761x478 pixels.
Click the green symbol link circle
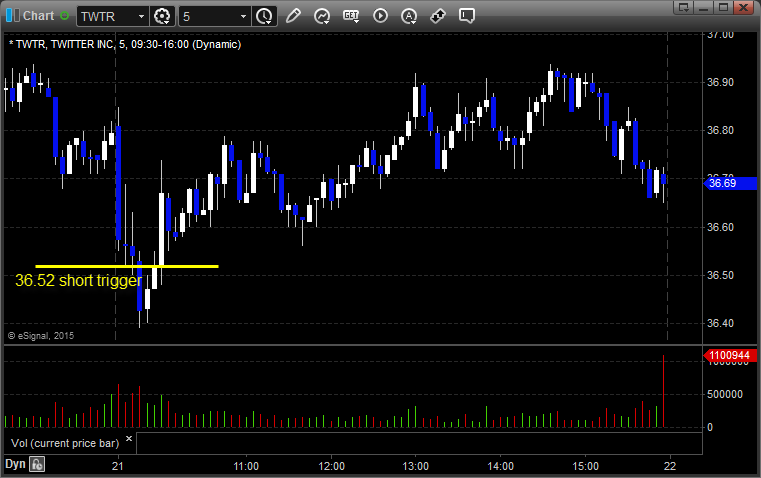pos(65,16)
